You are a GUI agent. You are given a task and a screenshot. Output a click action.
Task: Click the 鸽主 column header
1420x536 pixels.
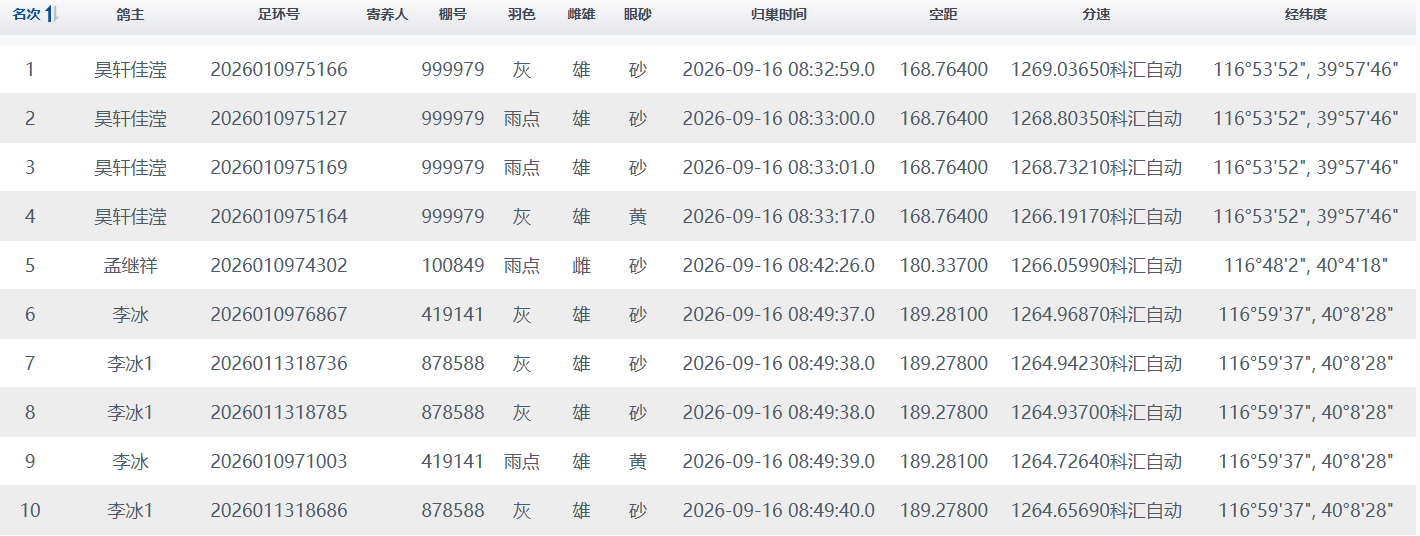point(130,14)
